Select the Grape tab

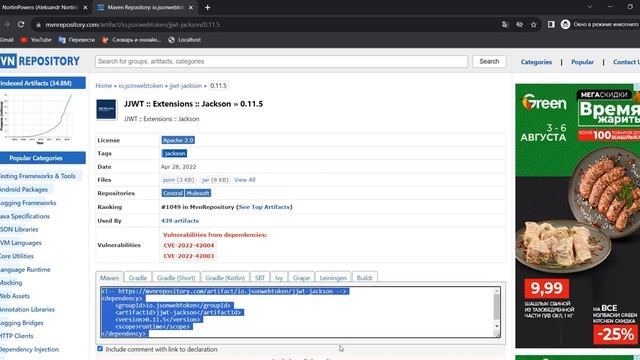click(x=301, y=278)
